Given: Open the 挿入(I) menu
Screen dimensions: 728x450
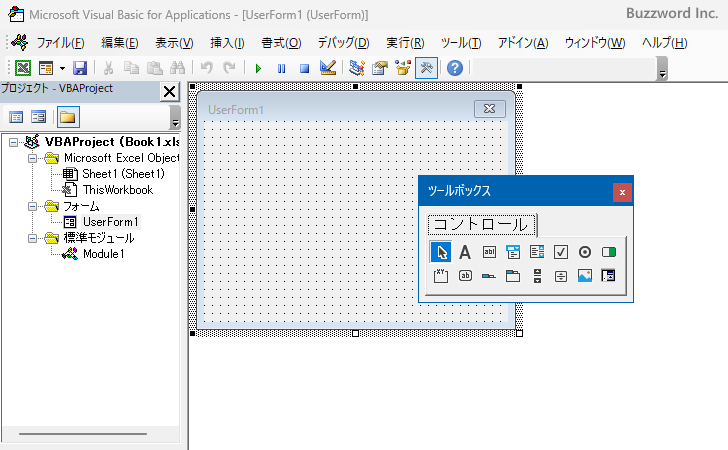Looking at the screenshot, I should pyautogui.click(x=227, y=43).
